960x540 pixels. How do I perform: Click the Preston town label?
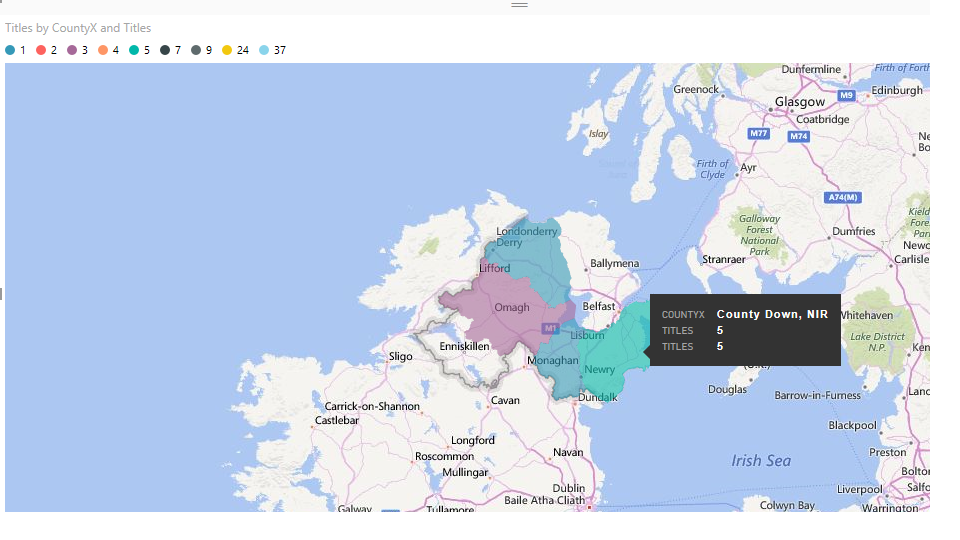click(x=888, y=452)
